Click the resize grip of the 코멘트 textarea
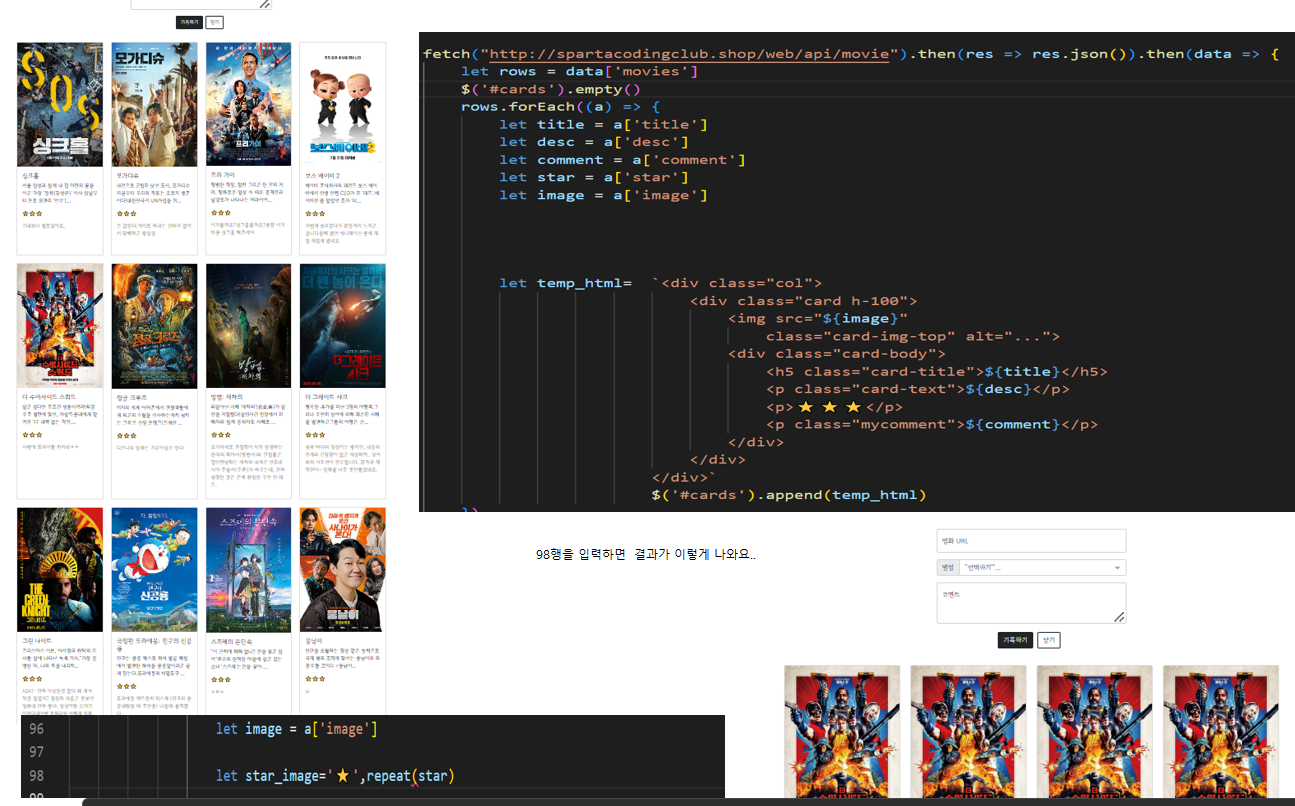This screenshot has width=1295, height=806. 1119,617
